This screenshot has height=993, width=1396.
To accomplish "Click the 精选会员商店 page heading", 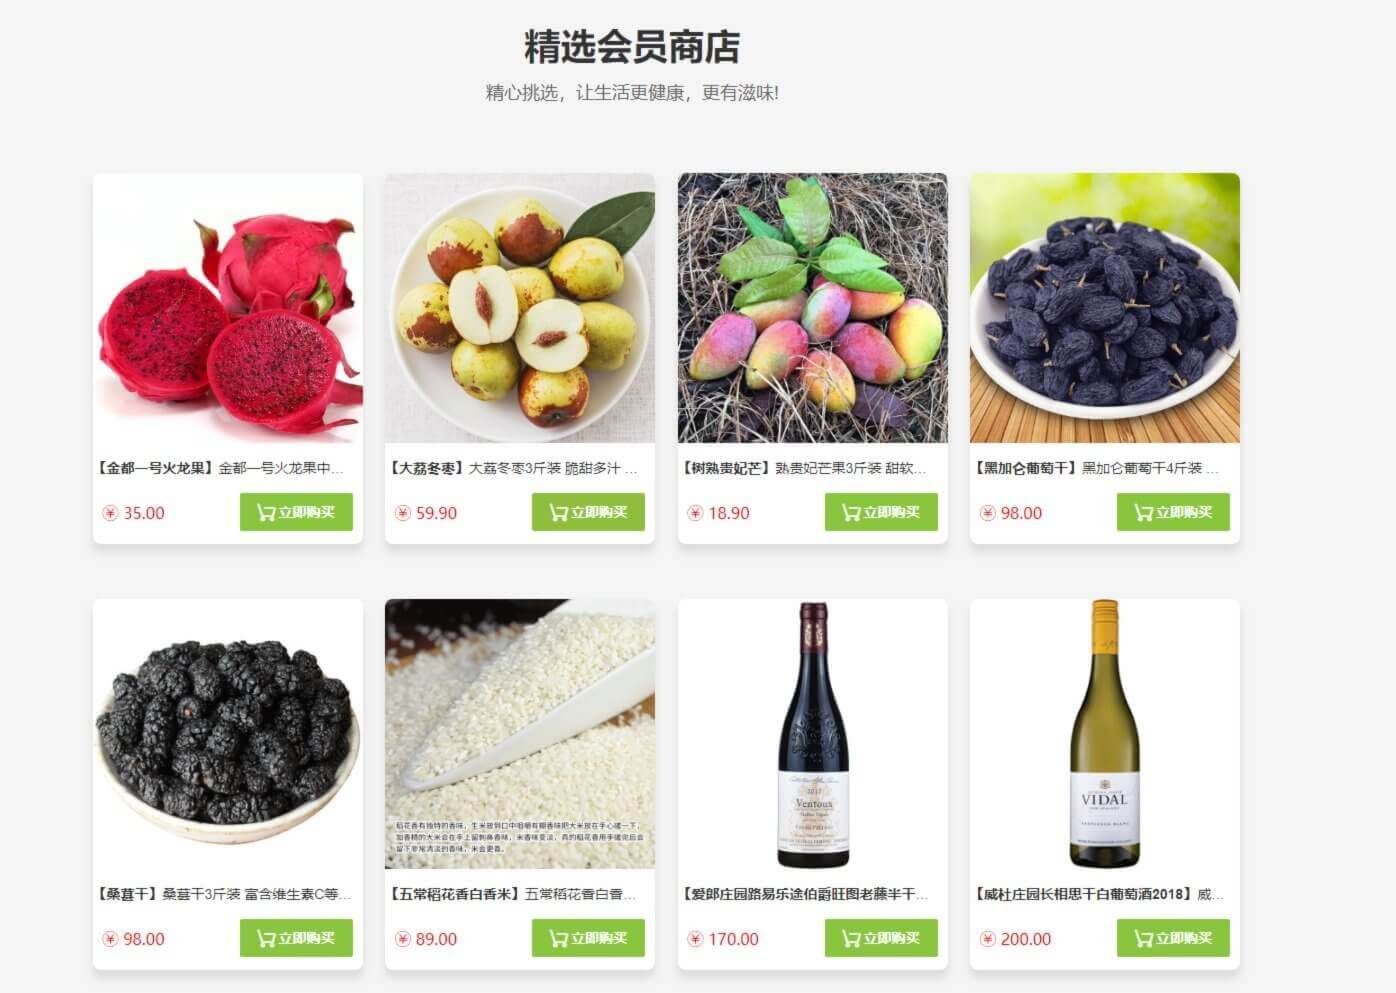I will (x=632, y=47).
